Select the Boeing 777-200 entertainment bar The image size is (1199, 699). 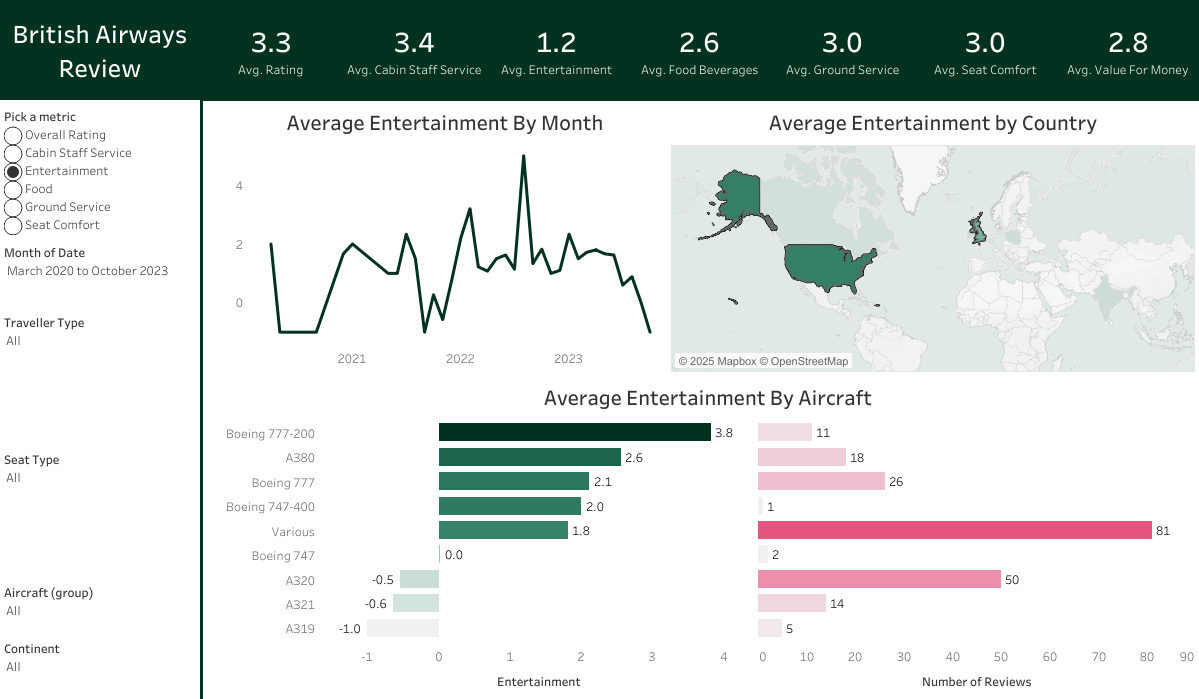(574, 433)
